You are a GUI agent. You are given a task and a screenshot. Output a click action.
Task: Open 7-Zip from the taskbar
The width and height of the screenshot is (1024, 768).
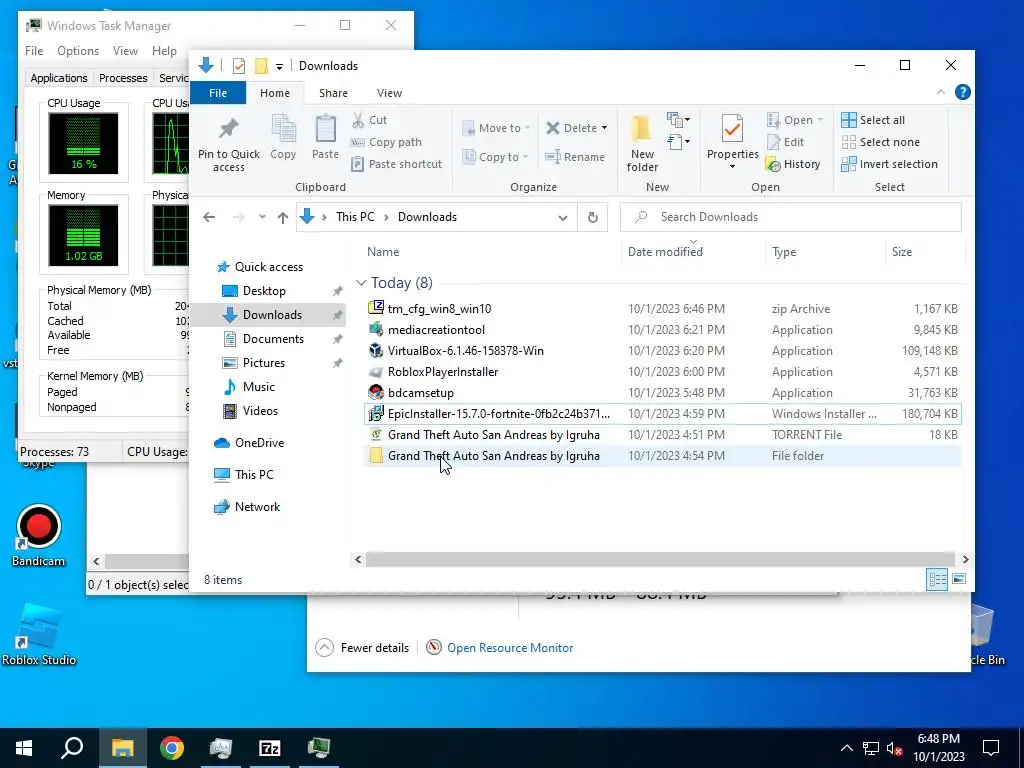click(x=270, y=748)
